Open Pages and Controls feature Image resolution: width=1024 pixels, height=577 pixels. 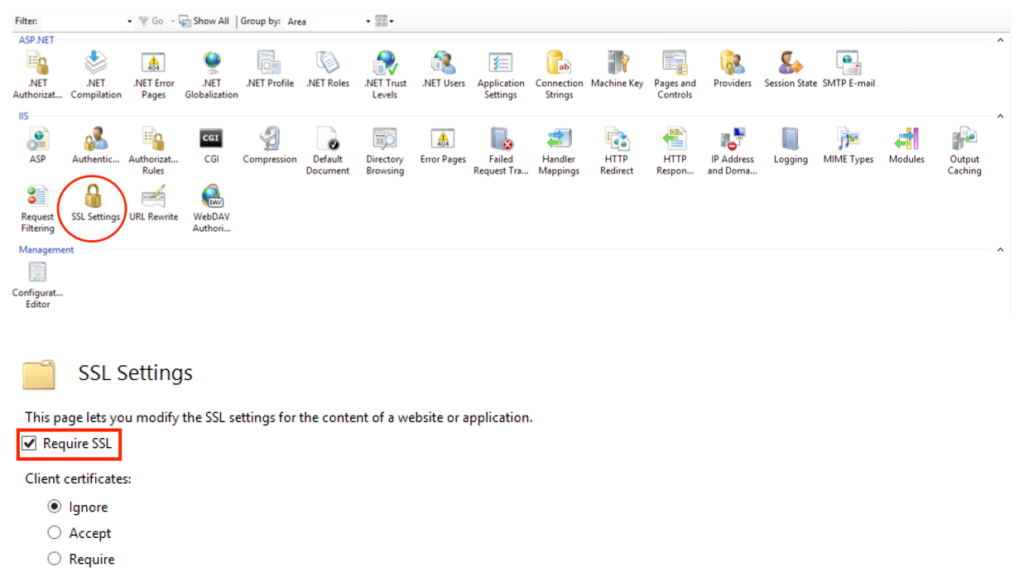click(x=675, y=75)
